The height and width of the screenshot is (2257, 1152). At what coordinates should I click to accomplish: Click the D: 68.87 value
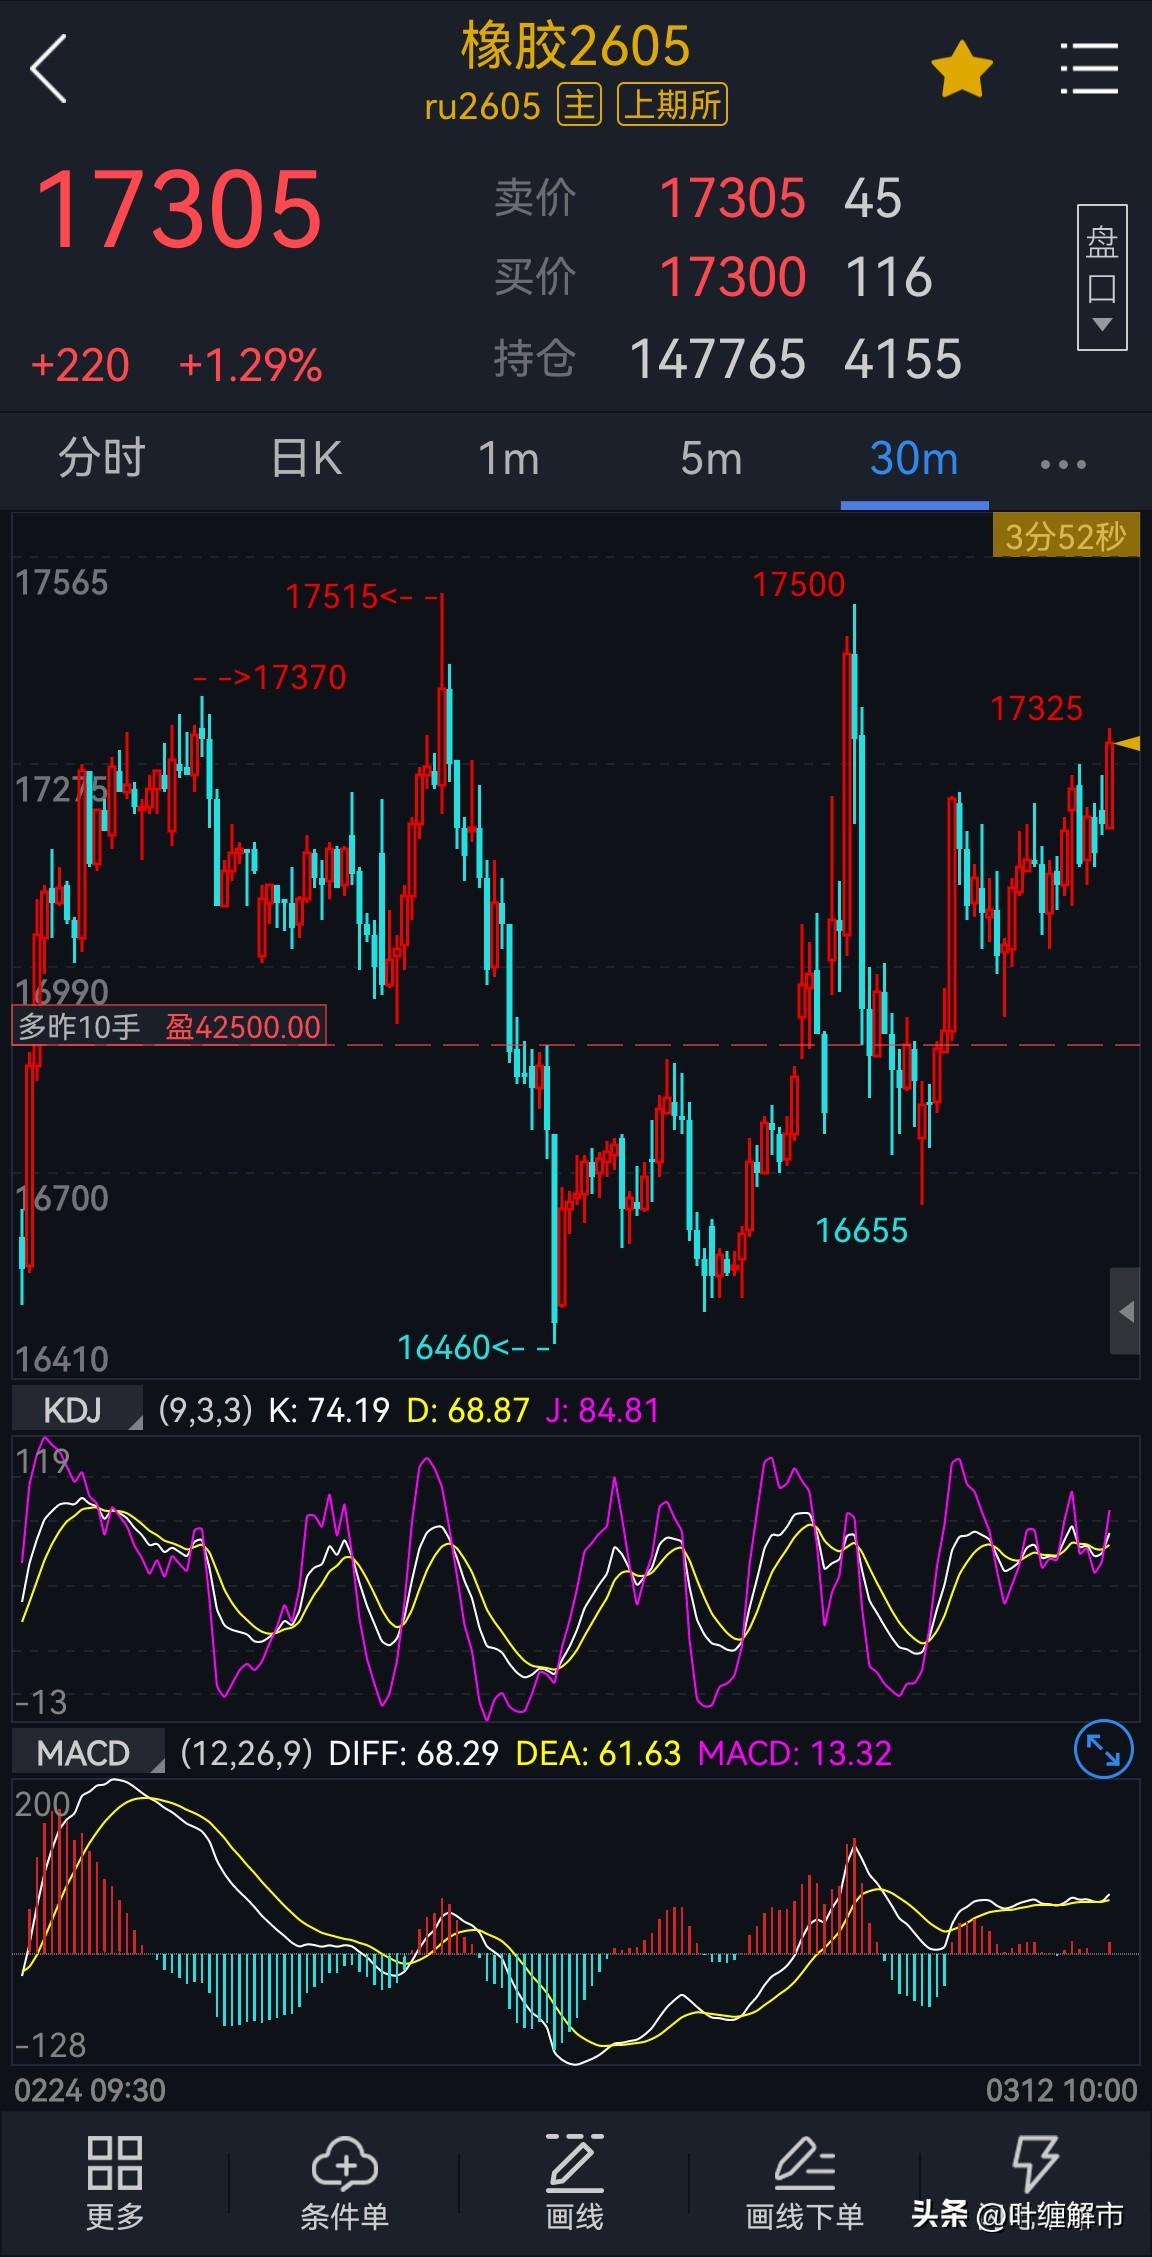pyautogui.click(x=468, y=1410)
